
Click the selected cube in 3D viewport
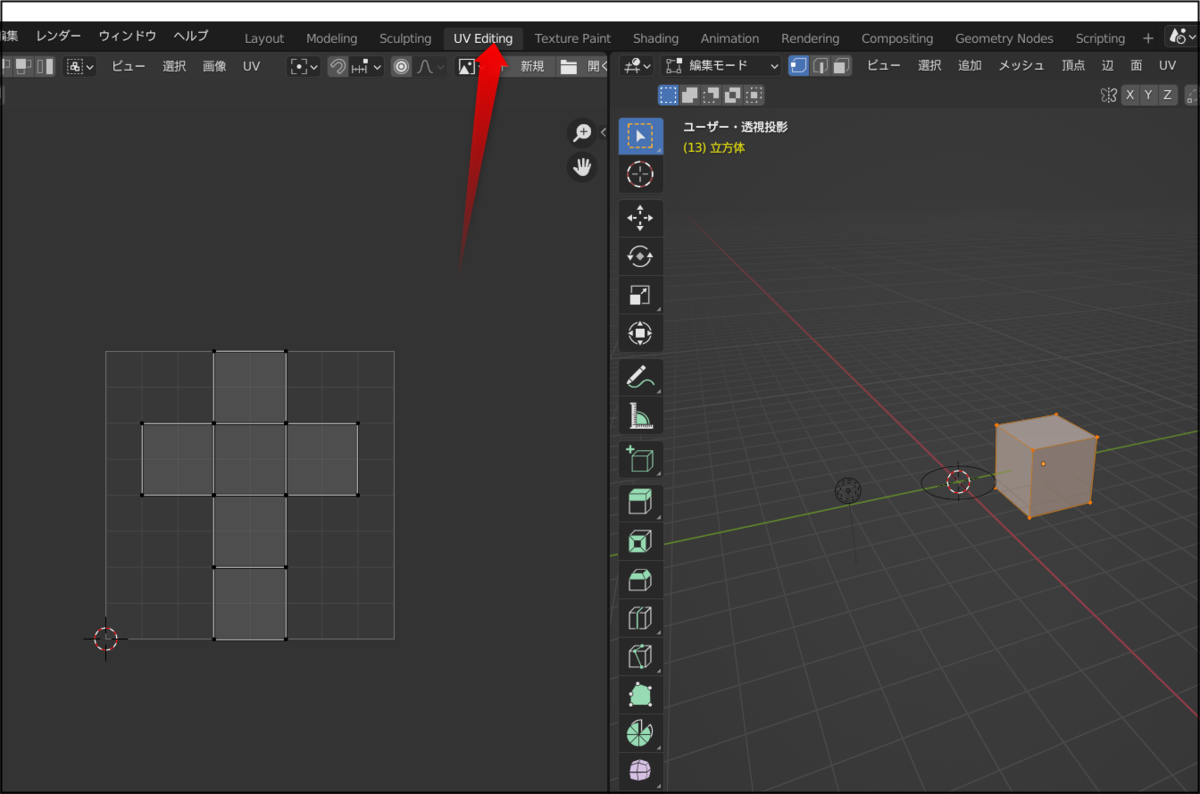(1045, 465)
